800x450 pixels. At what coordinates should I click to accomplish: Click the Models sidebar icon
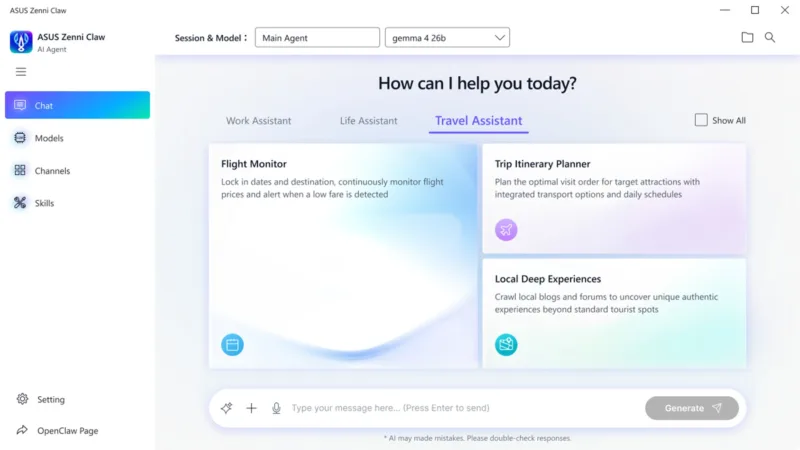20,138
